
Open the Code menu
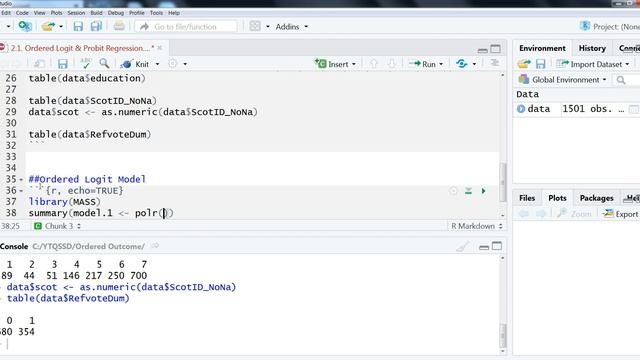(22, 13)
